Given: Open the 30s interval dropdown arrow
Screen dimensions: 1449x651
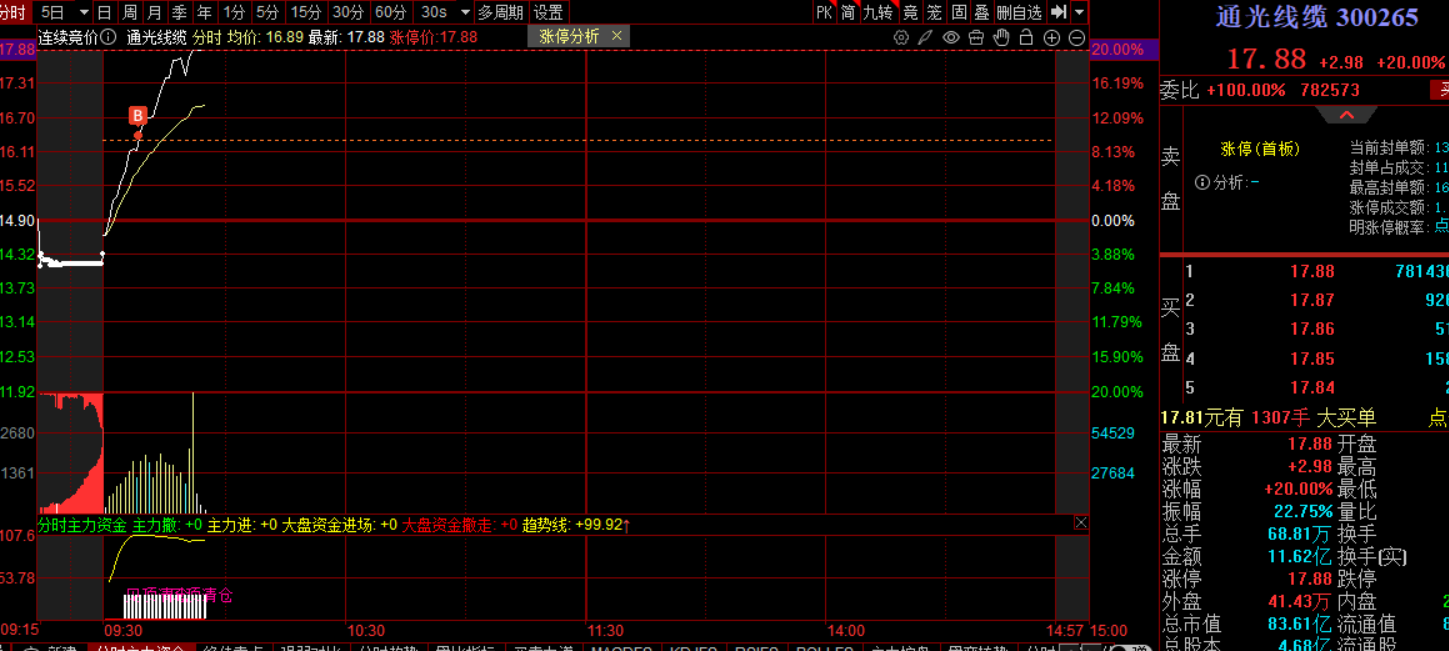Looking at the screenshot, I should click(x=464, y=12).
